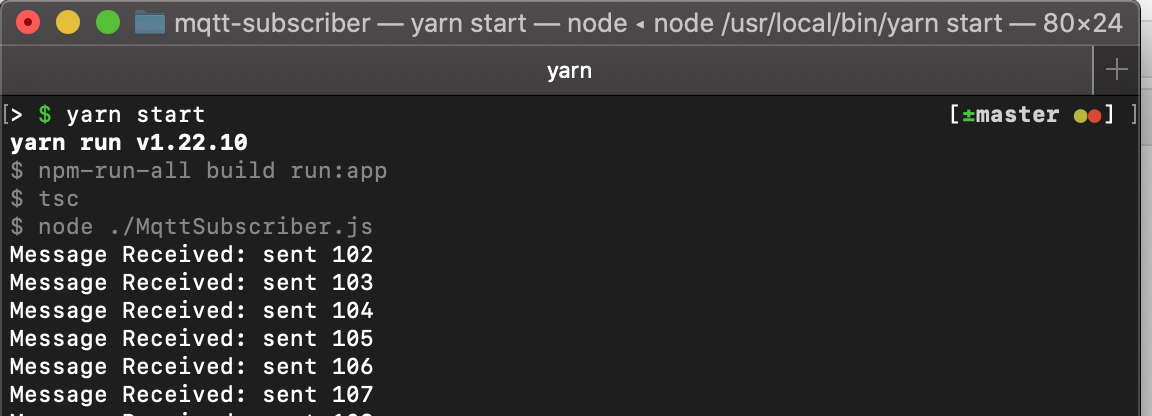Minimize window using the yellow button

pyautogui.click(x=68, y=23)
